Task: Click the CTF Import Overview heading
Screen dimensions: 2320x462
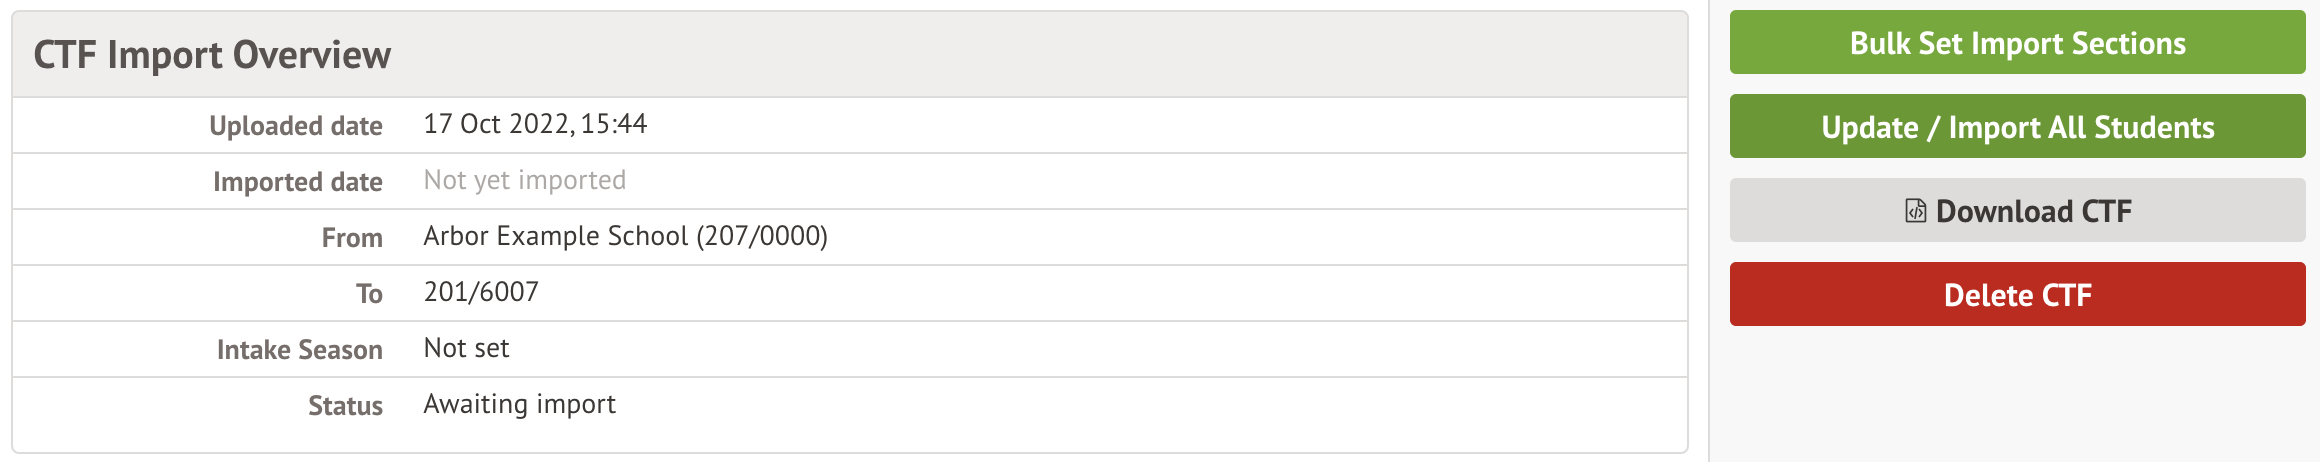Action: [x=212, y=55]
